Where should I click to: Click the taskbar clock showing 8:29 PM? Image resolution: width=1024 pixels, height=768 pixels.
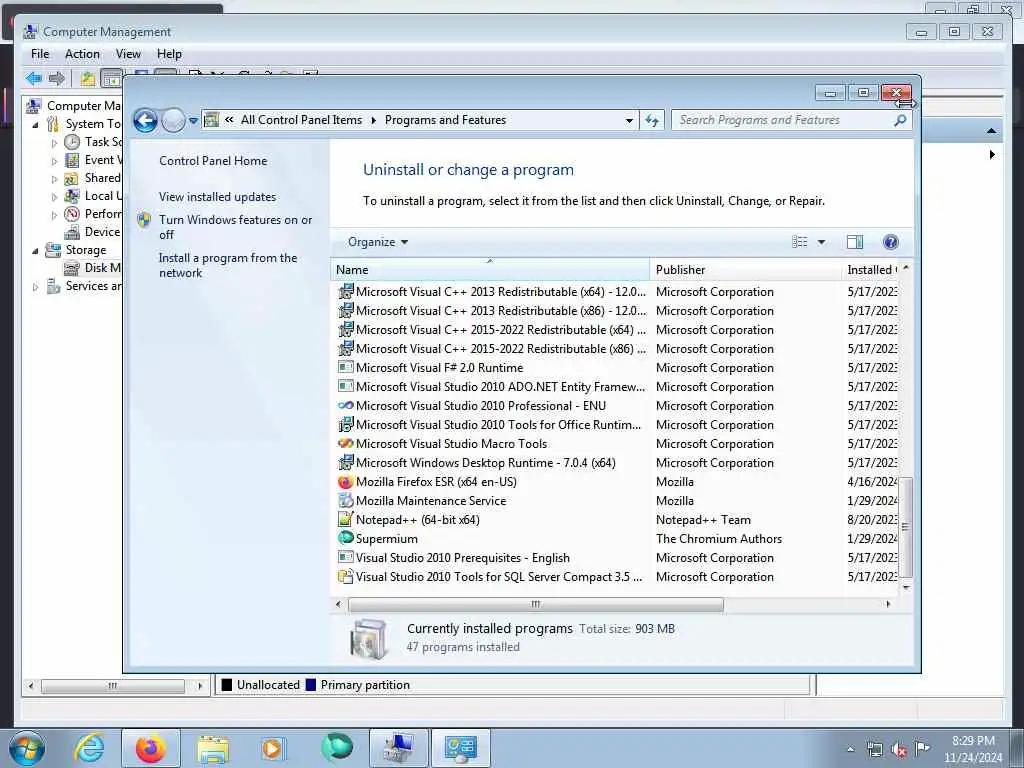click(x=973, y=749)
